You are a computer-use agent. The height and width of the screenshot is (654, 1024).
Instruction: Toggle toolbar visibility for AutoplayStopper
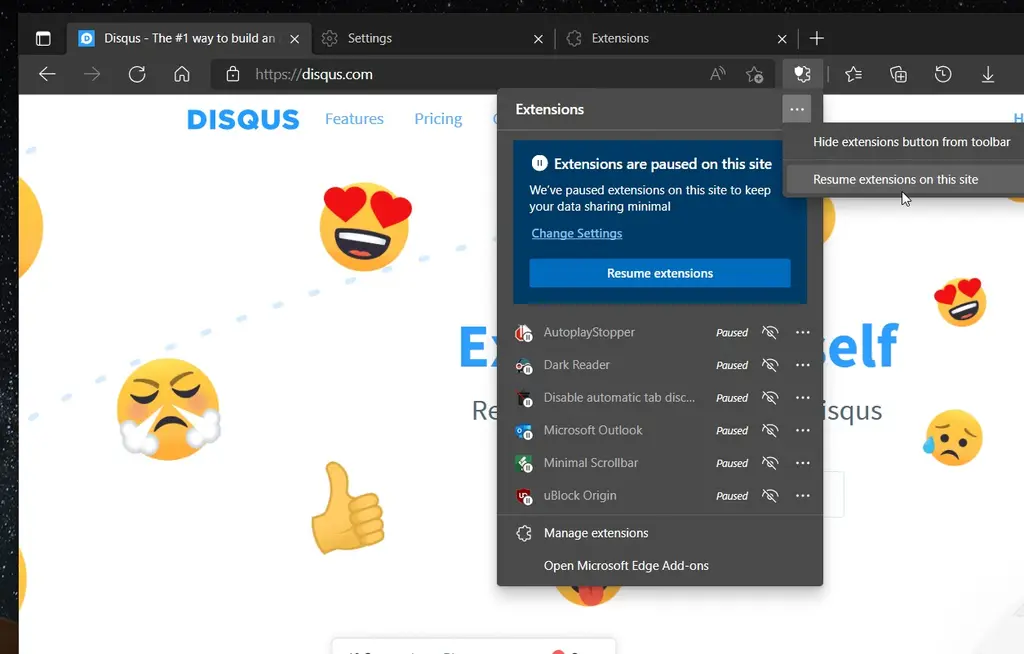(x=770, y=333)
